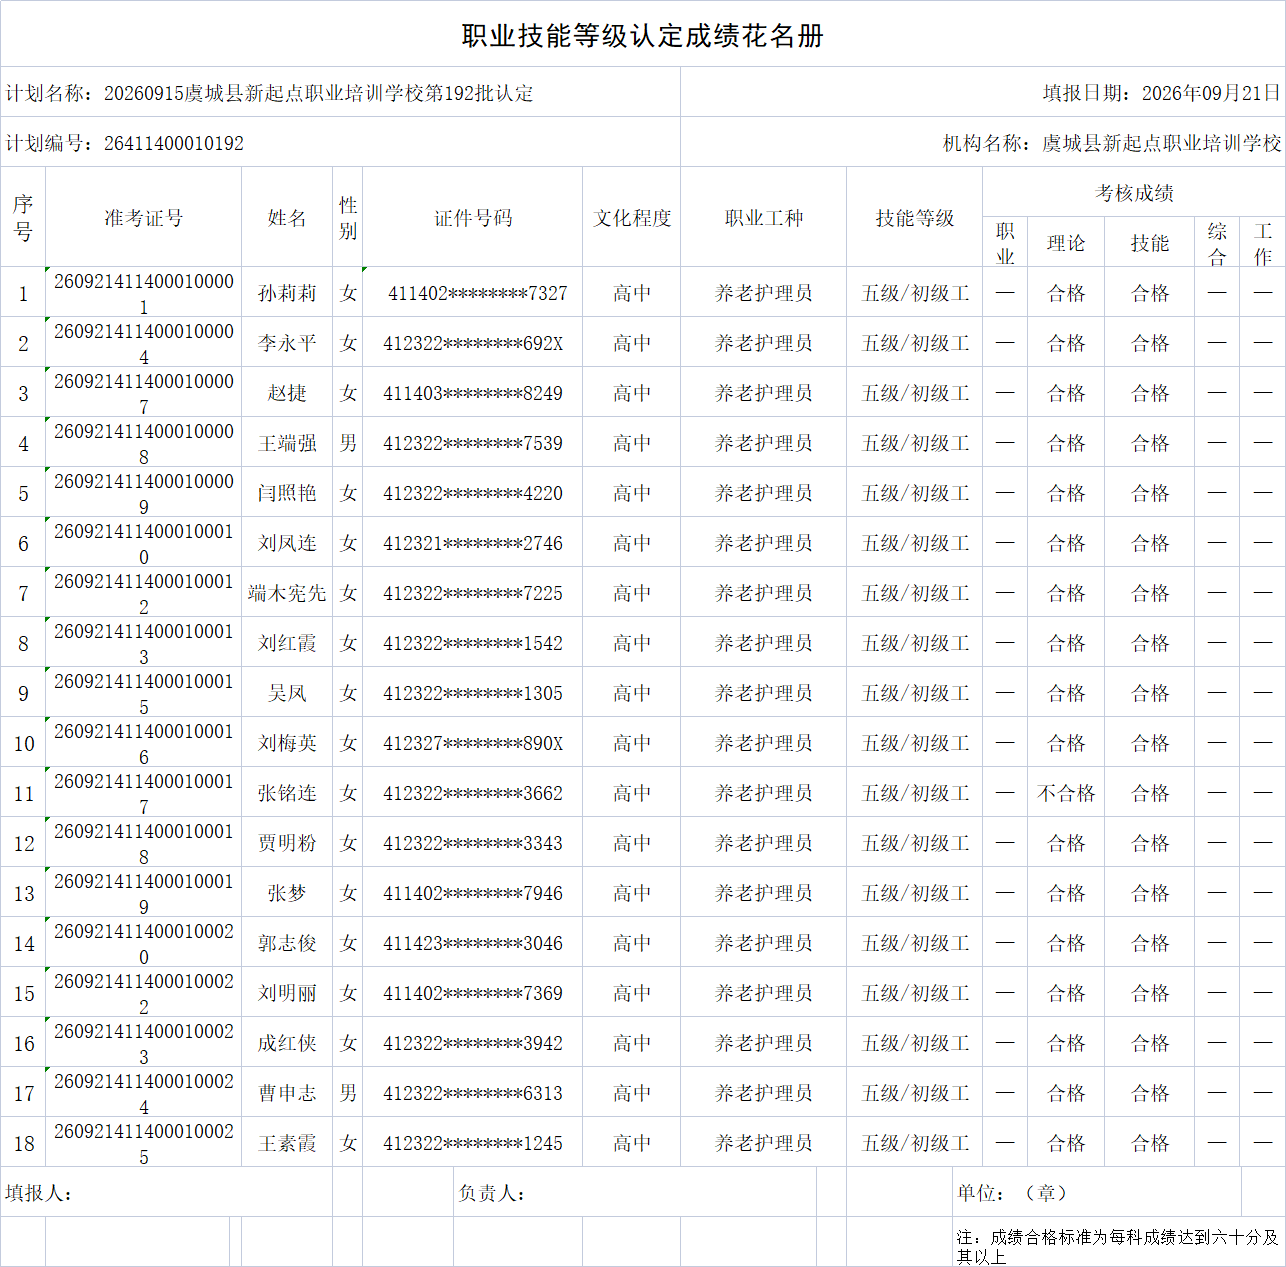Select the ID cell 412322********7539
Screen dimensions: 1286x1267
(473, 443)
